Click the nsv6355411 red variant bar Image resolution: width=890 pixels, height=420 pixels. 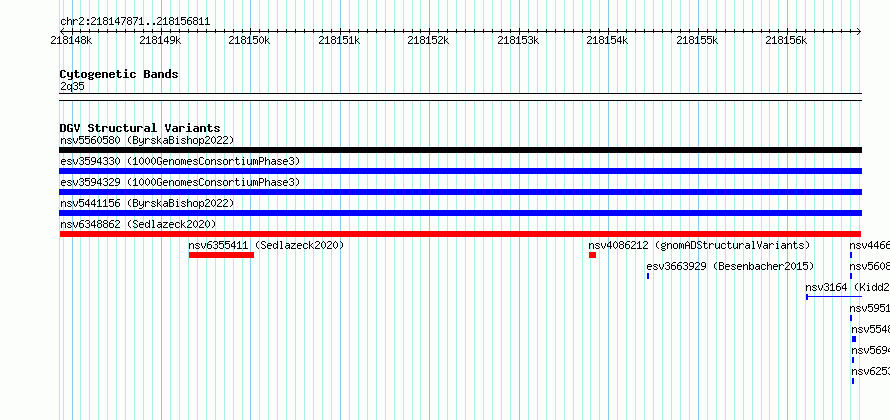(x=221, y=255)
